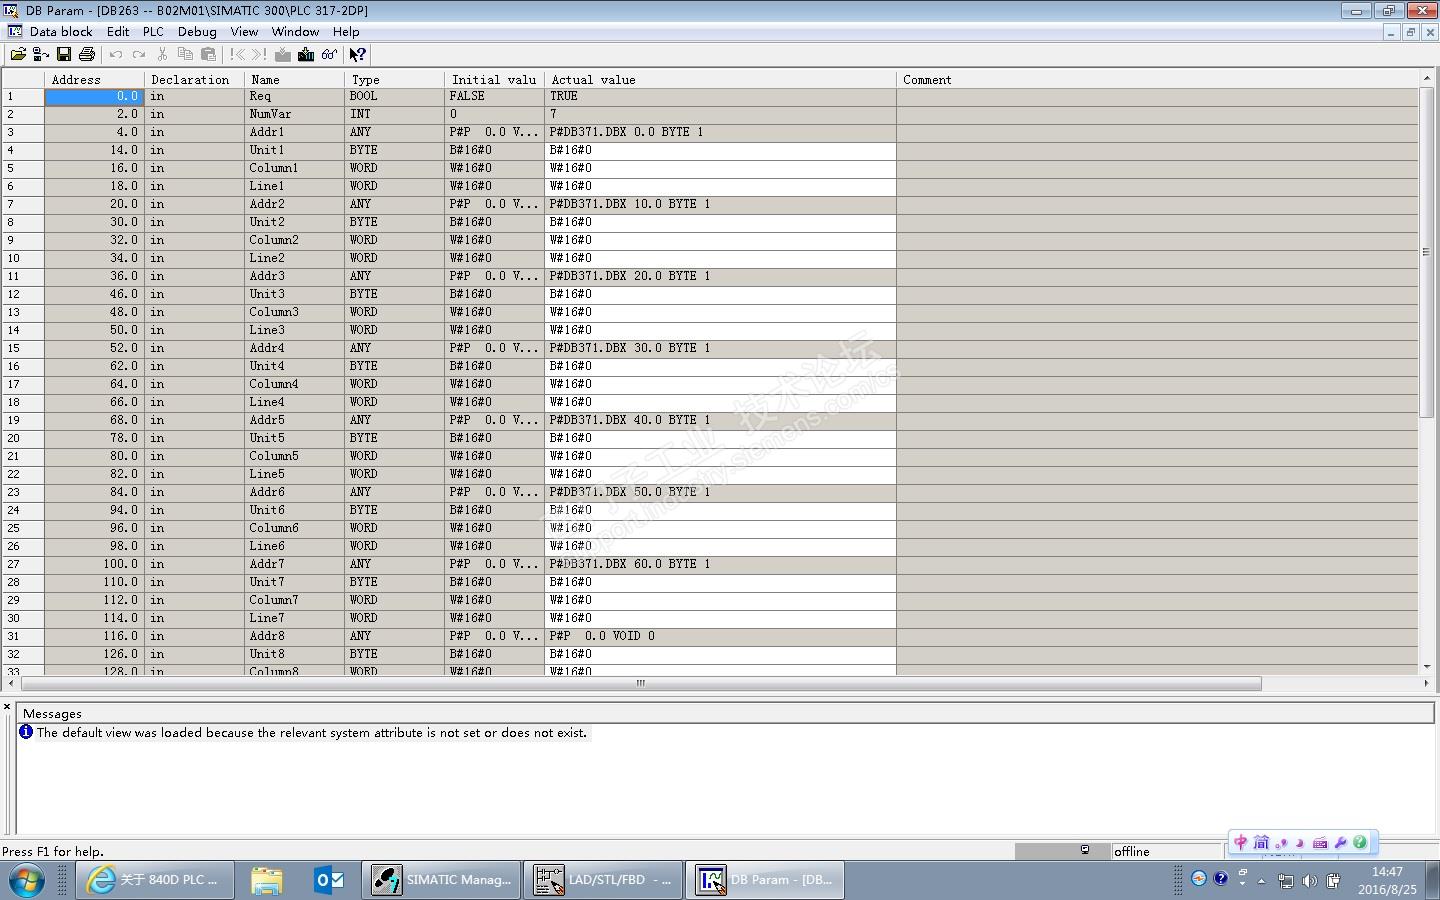This screenshot has height=900, width=1440.
Task: Close the Messages panel
Action: point(7,707)
